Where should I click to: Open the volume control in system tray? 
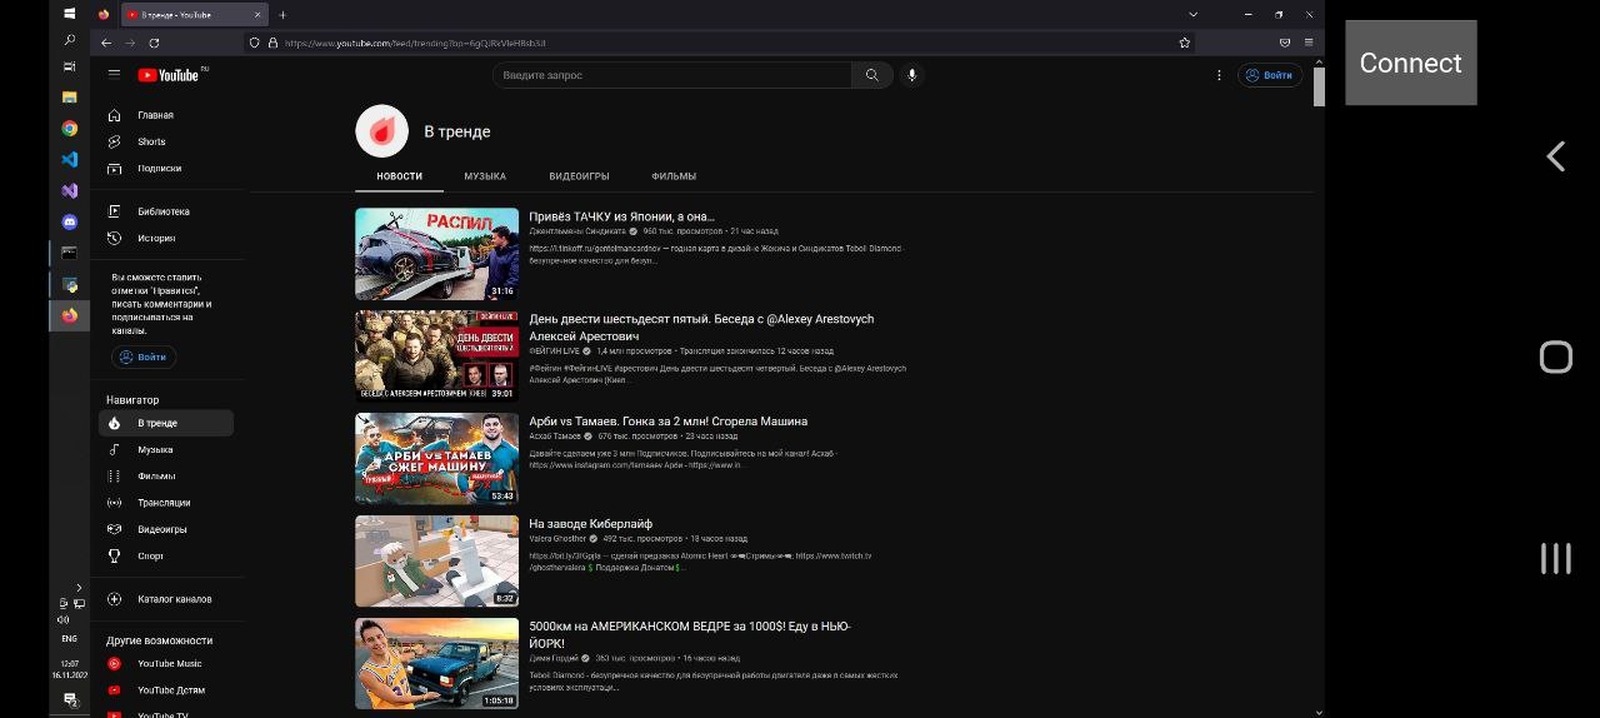coord(64,619)
